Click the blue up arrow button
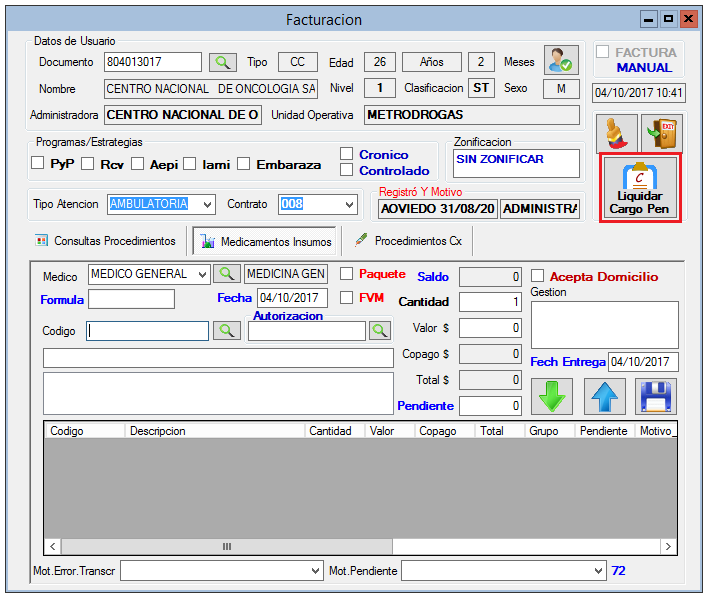Screen dimensions: 709x596 [x=604, y=397]
